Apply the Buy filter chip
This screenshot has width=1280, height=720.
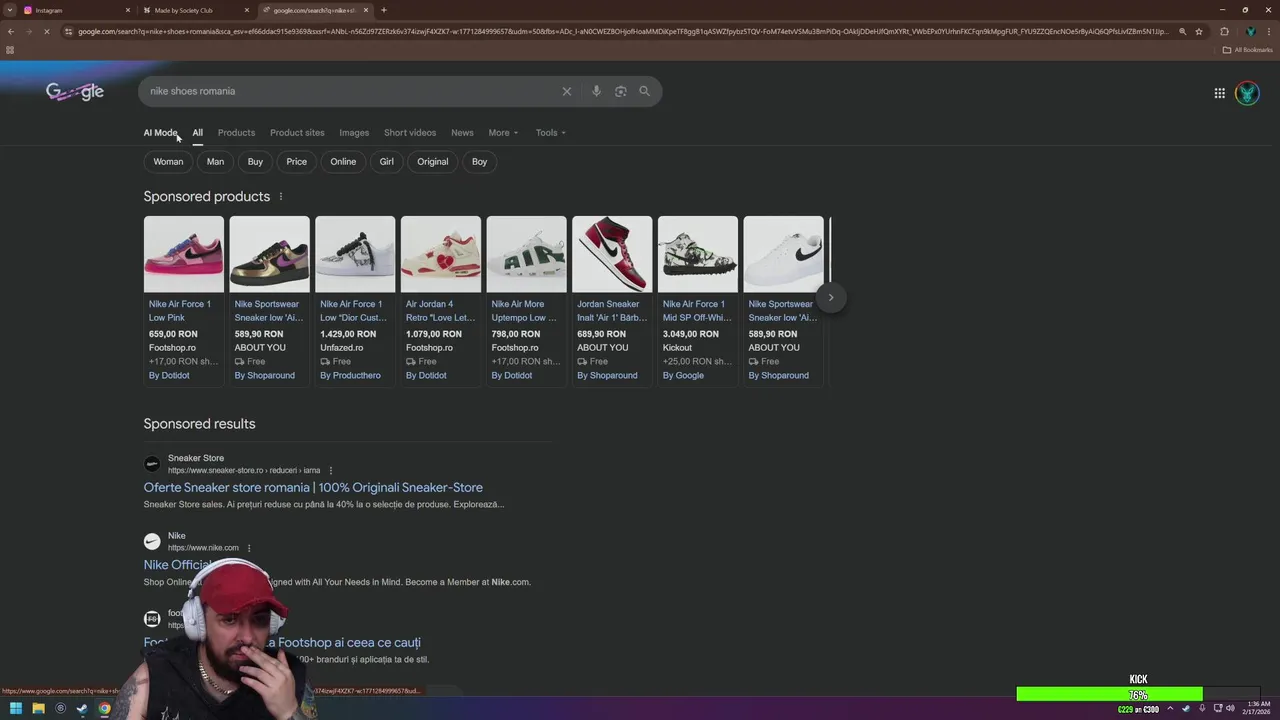(x=256, y=162)
